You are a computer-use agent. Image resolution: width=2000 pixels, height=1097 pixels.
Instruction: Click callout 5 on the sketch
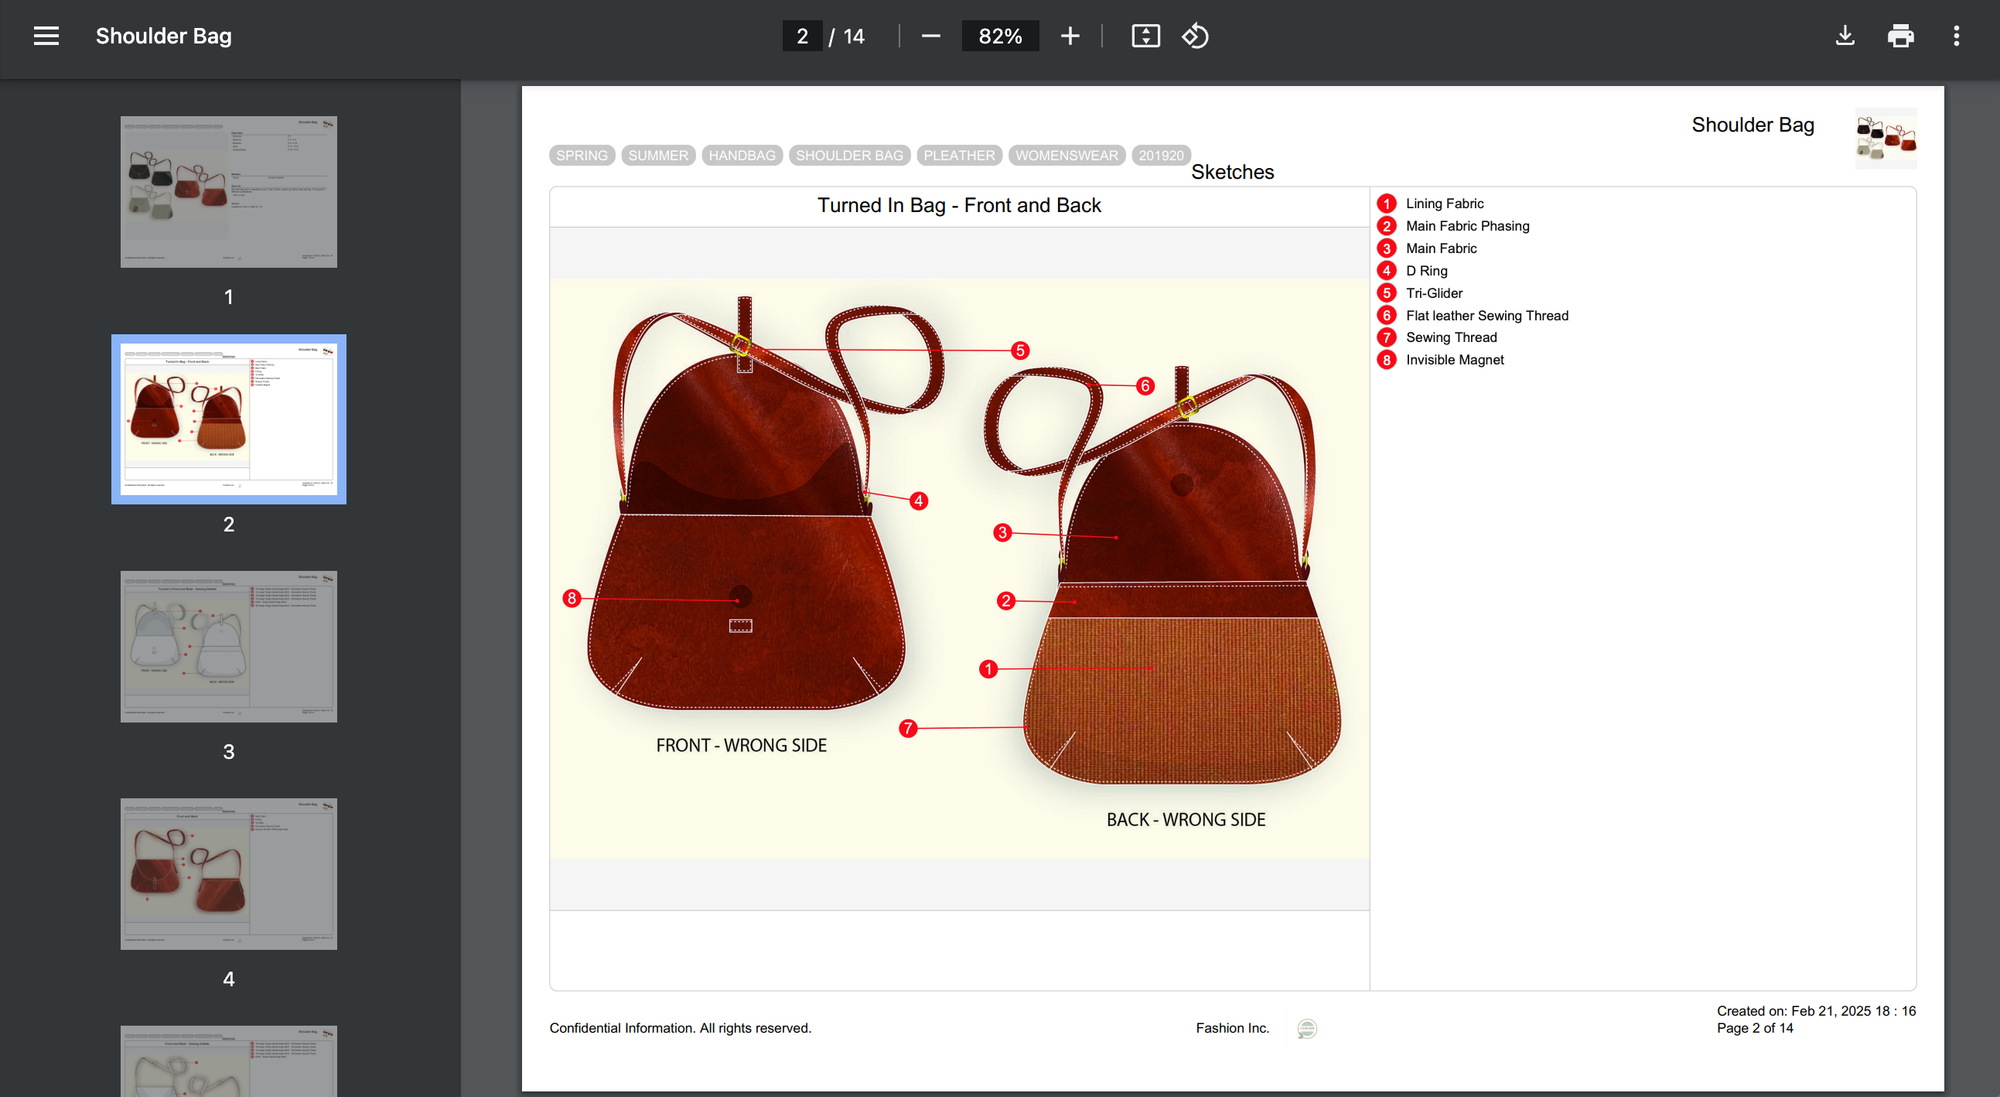(x=1020, y=350)
